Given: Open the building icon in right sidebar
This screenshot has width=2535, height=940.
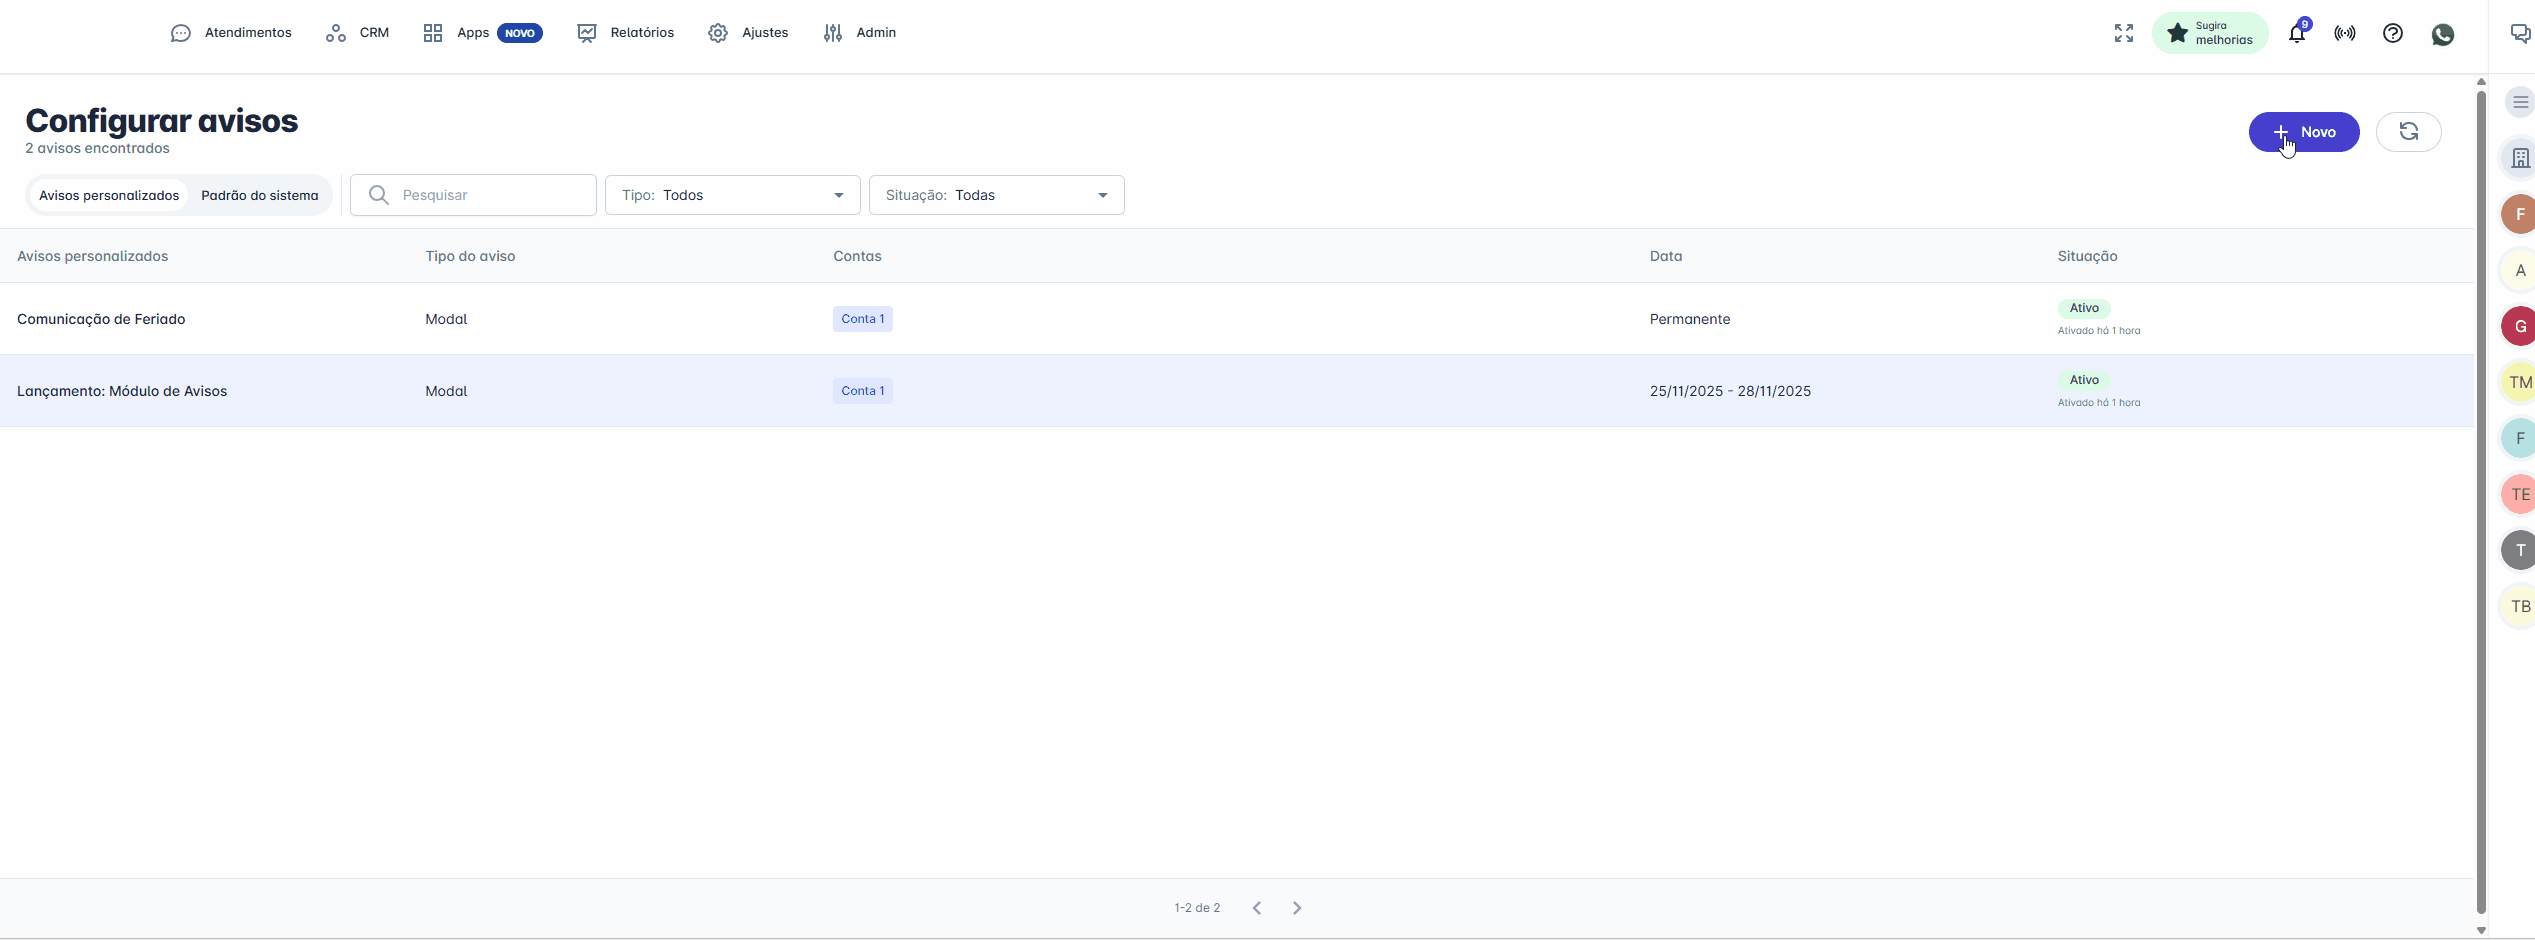Looking at the screenshot, I should coord(2520,158).
